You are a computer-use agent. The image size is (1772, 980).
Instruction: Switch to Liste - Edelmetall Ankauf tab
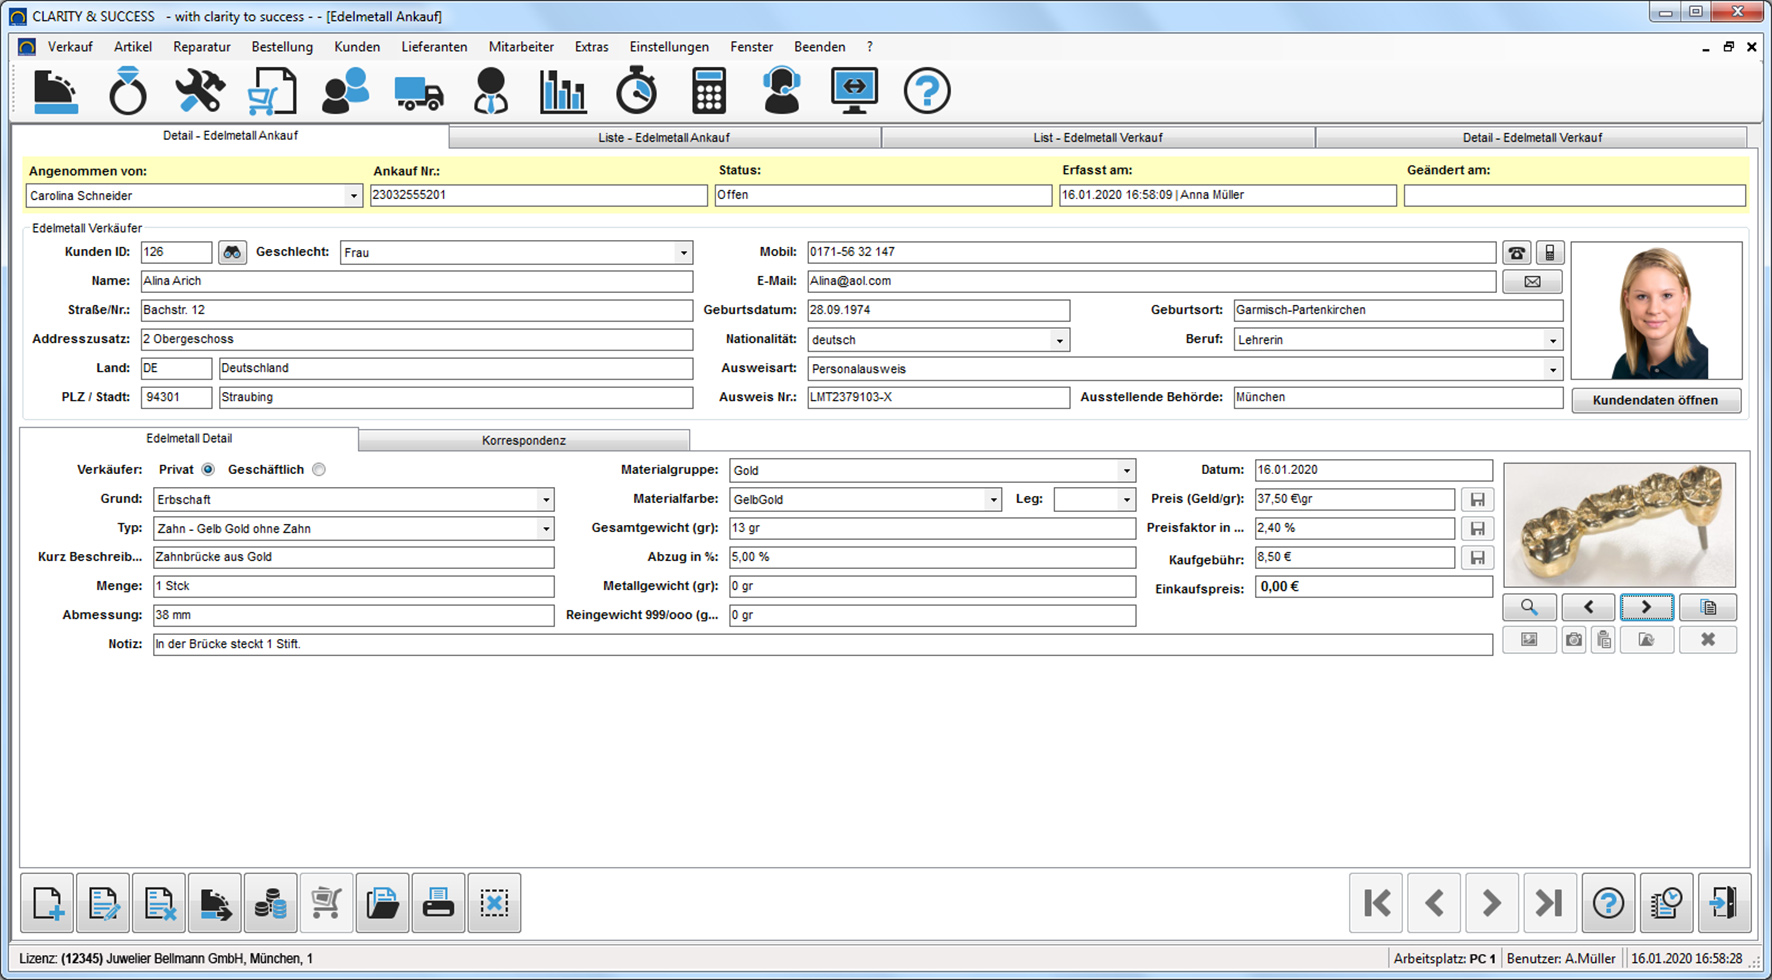click(x=664, y=138)
